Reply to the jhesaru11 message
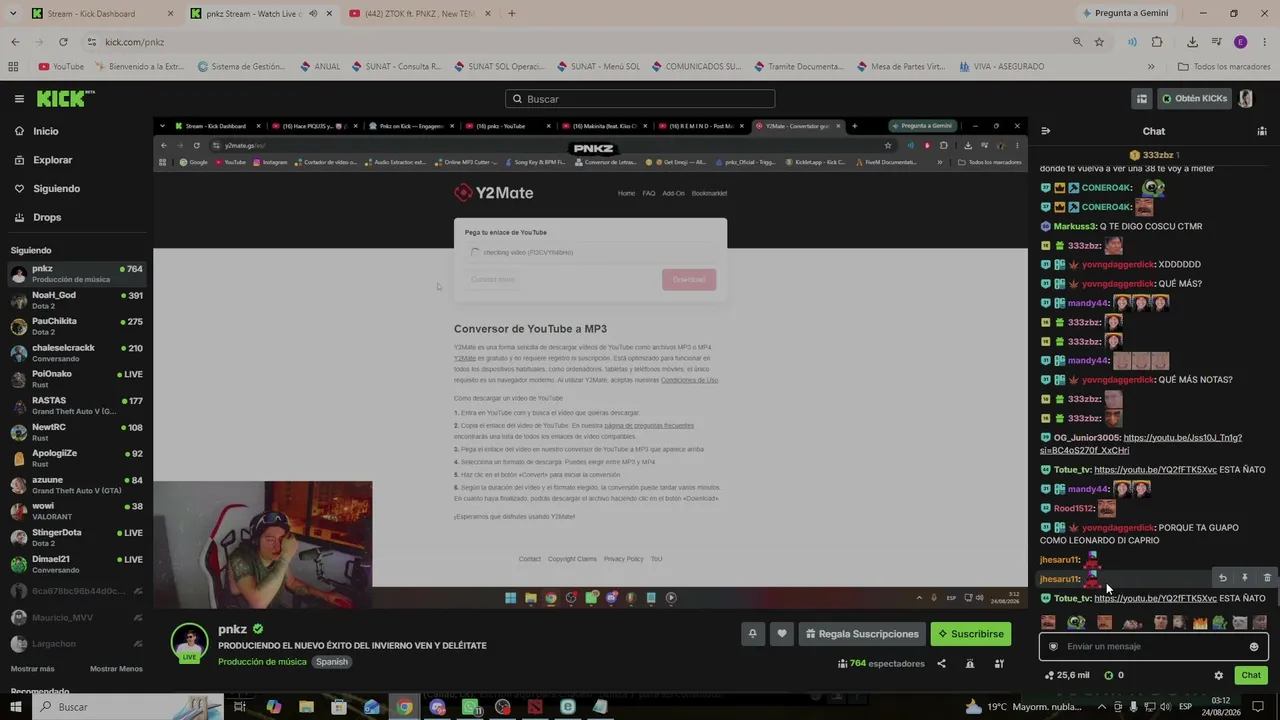The image size is (1280, 720). pos(1222,578)
